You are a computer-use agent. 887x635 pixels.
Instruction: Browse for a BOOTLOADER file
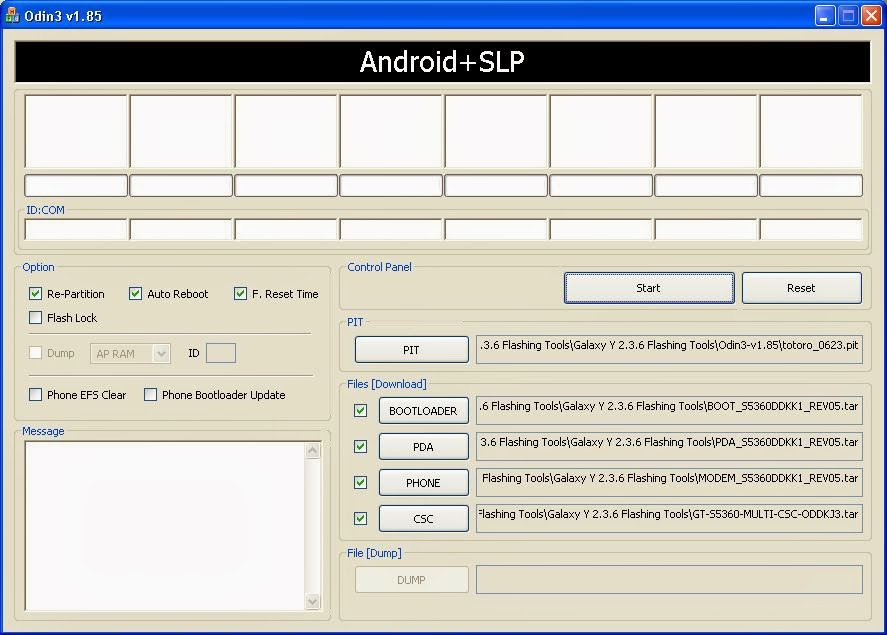tap(423, 411)
